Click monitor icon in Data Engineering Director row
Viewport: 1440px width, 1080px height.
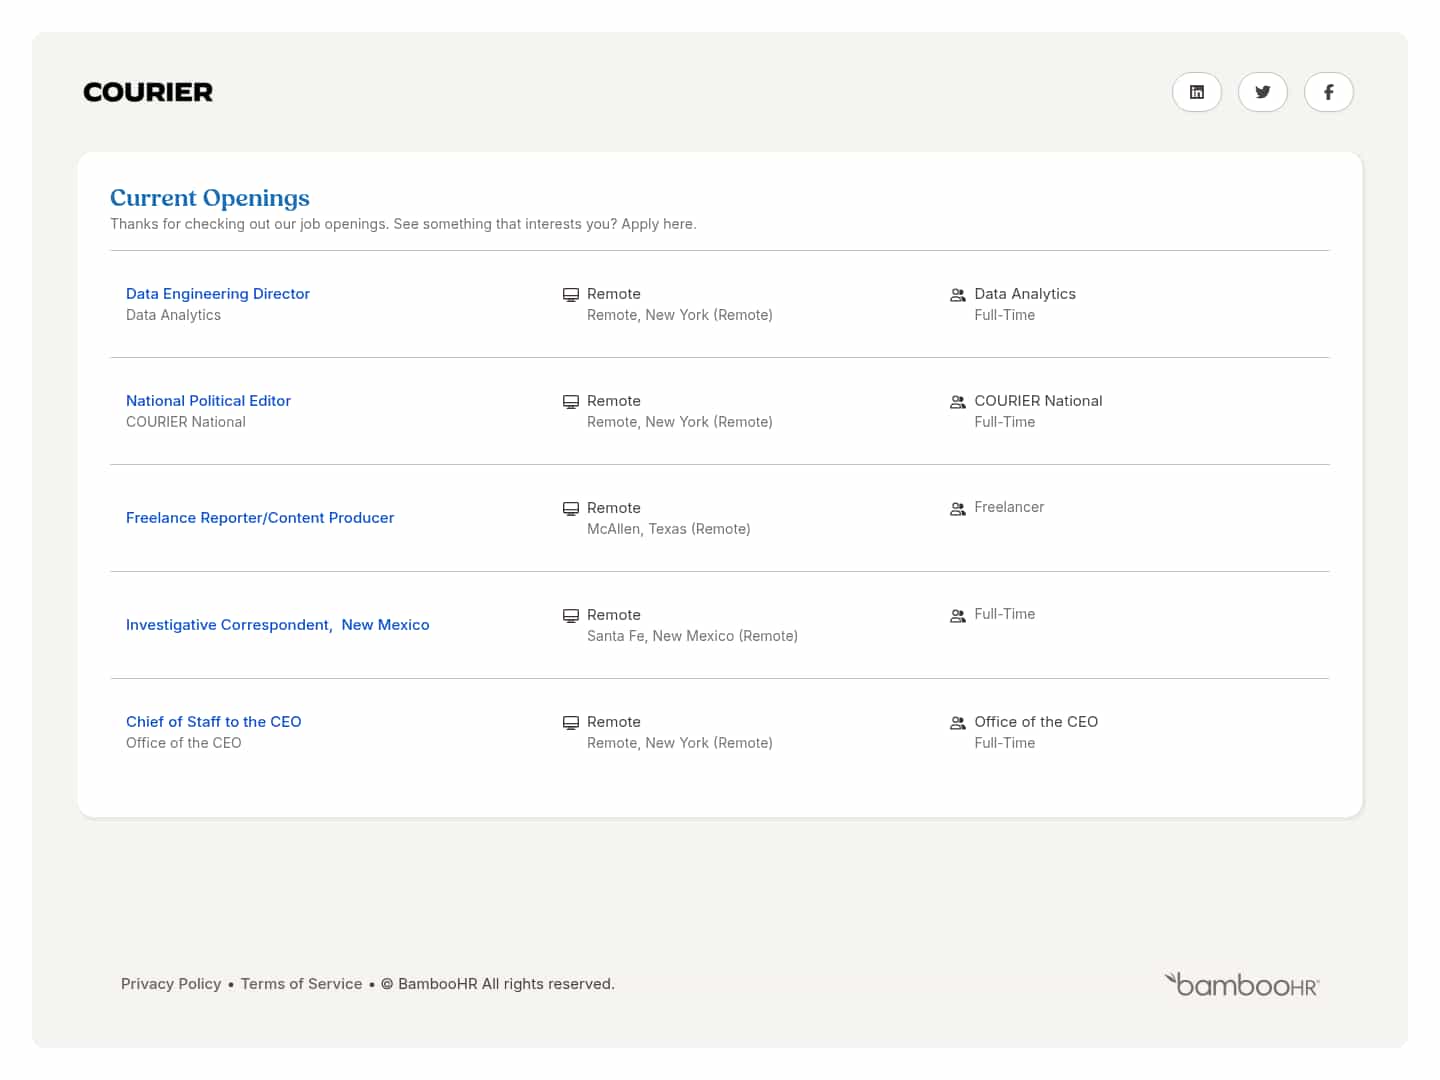pos(571,295)
